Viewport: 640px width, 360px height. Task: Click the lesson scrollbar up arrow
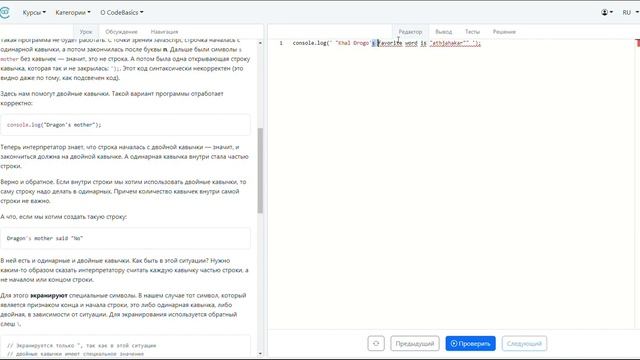(260, 42)
